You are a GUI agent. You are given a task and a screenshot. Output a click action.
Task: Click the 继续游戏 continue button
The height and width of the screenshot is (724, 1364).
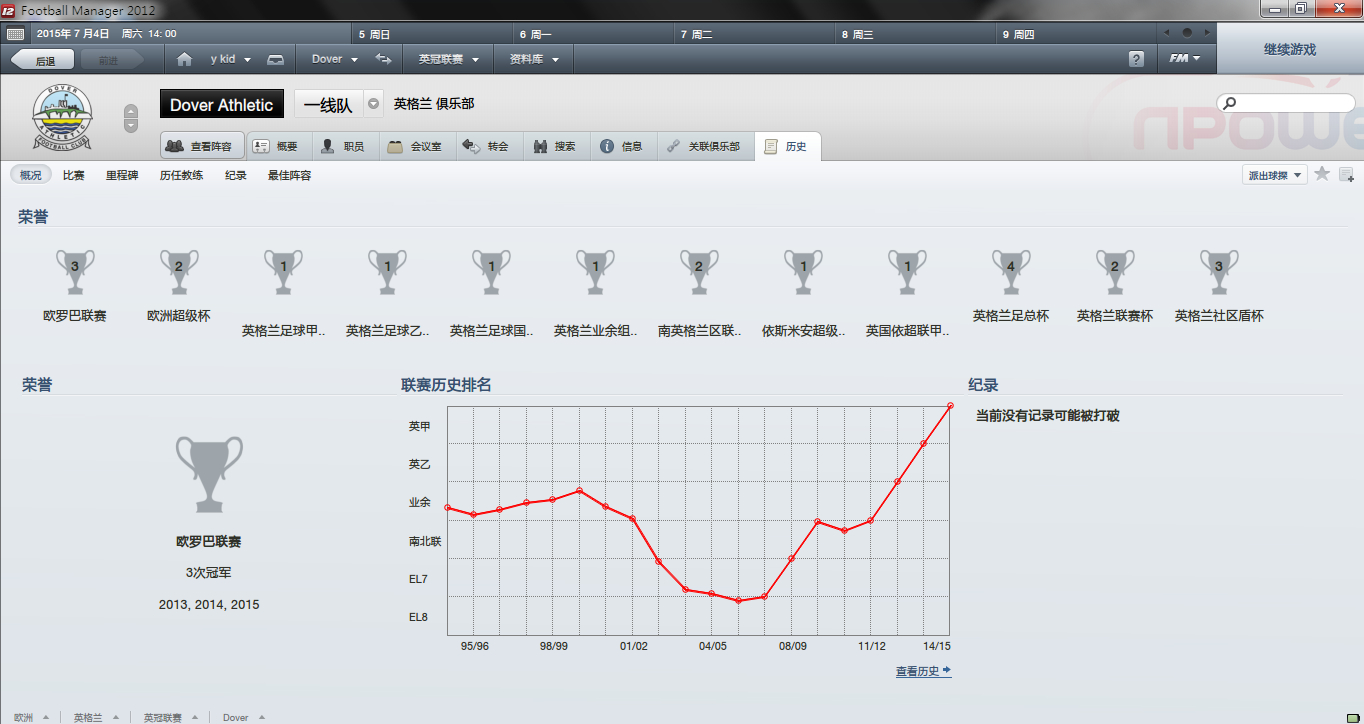coord(1290,49)
